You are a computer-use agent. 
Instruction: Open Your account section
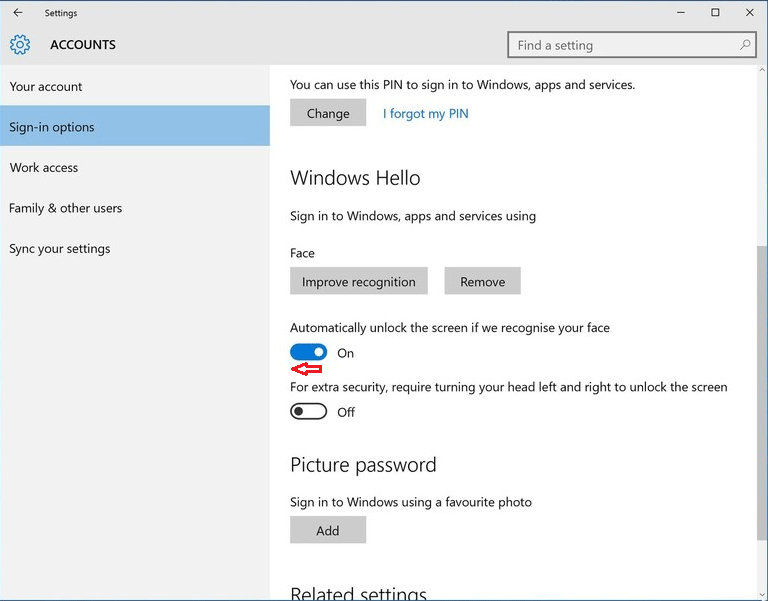pyautogui.click(x=135, y=86)
